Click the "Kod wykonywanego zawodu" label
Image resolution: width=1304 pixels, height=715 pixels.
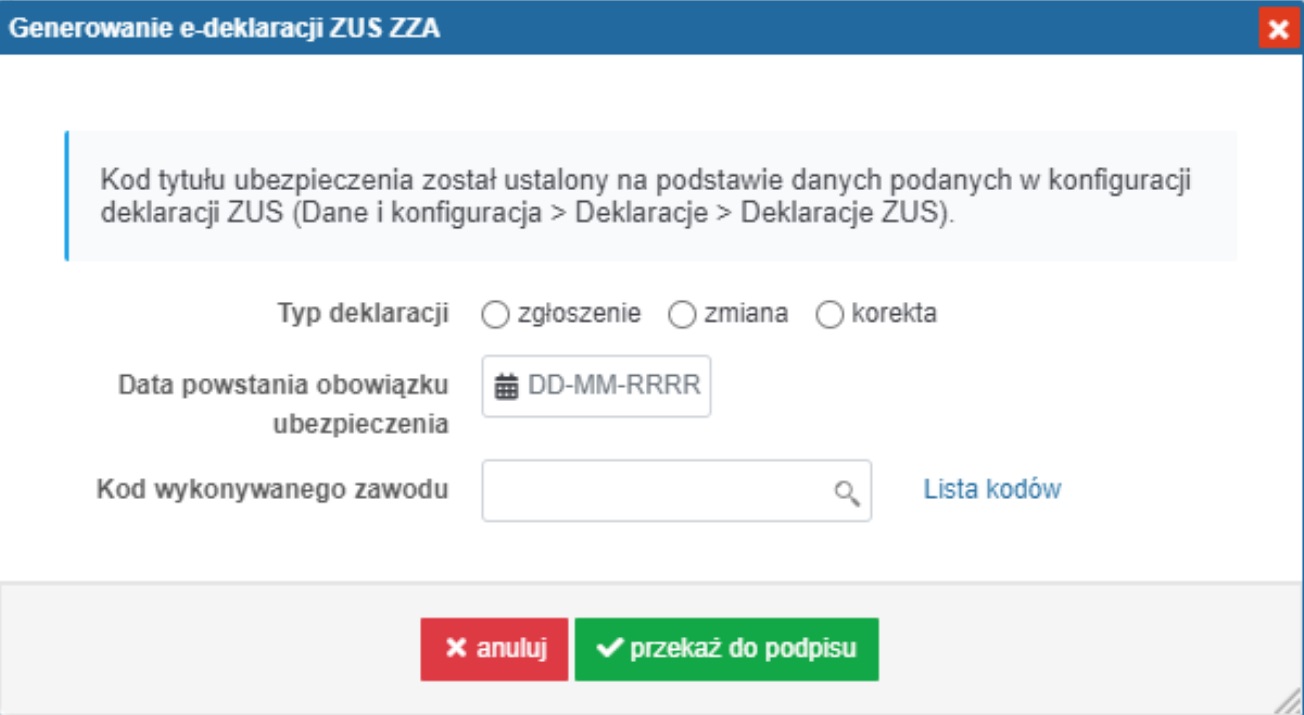[272, 489]
